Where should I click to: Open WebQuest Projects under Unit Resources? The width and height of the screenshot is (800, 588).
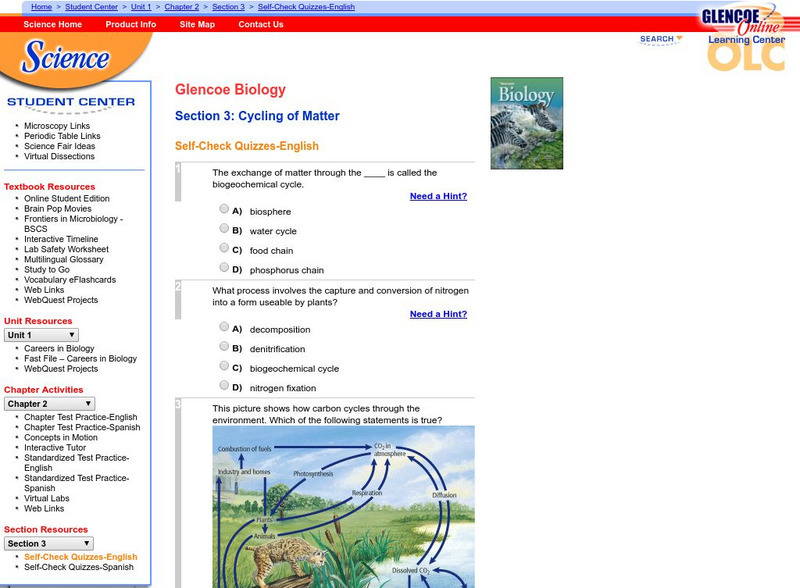click(61, 369)
